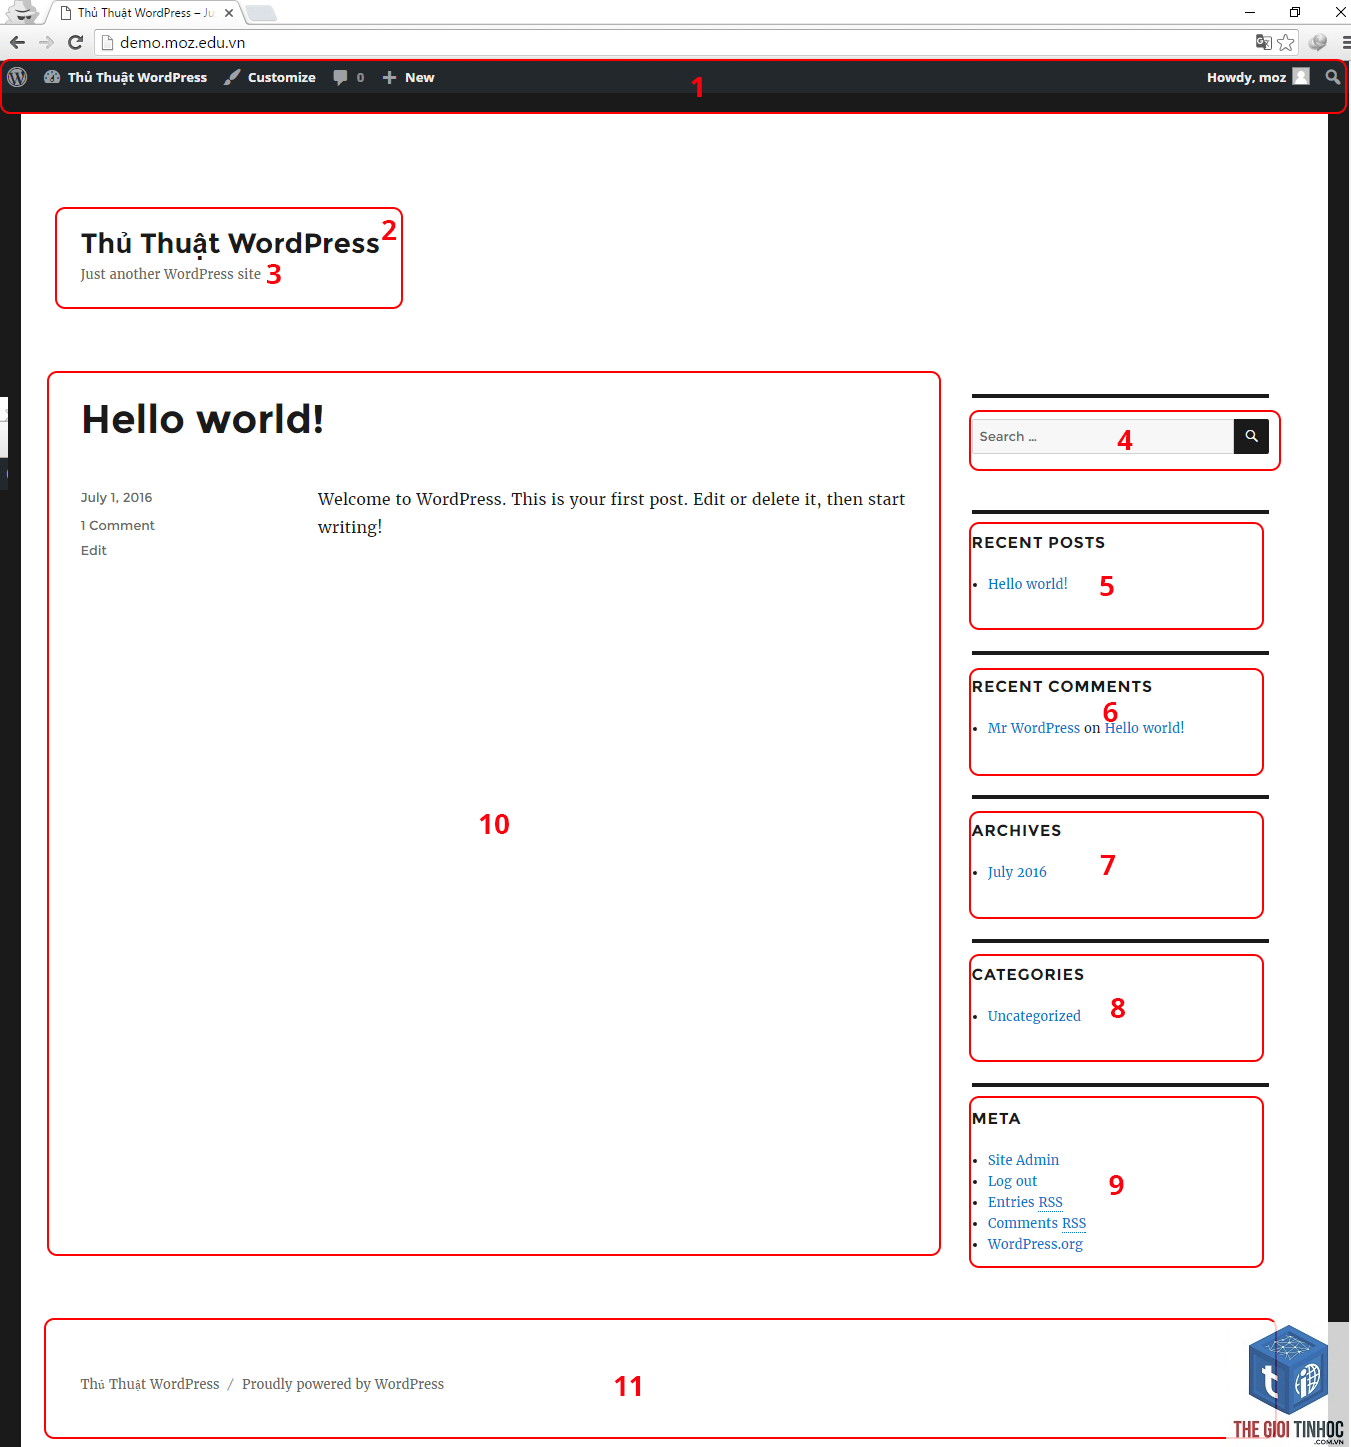Click the tagline Just another WordPress site
This screenshot has height=1447, width=1351.
[171, 274]
